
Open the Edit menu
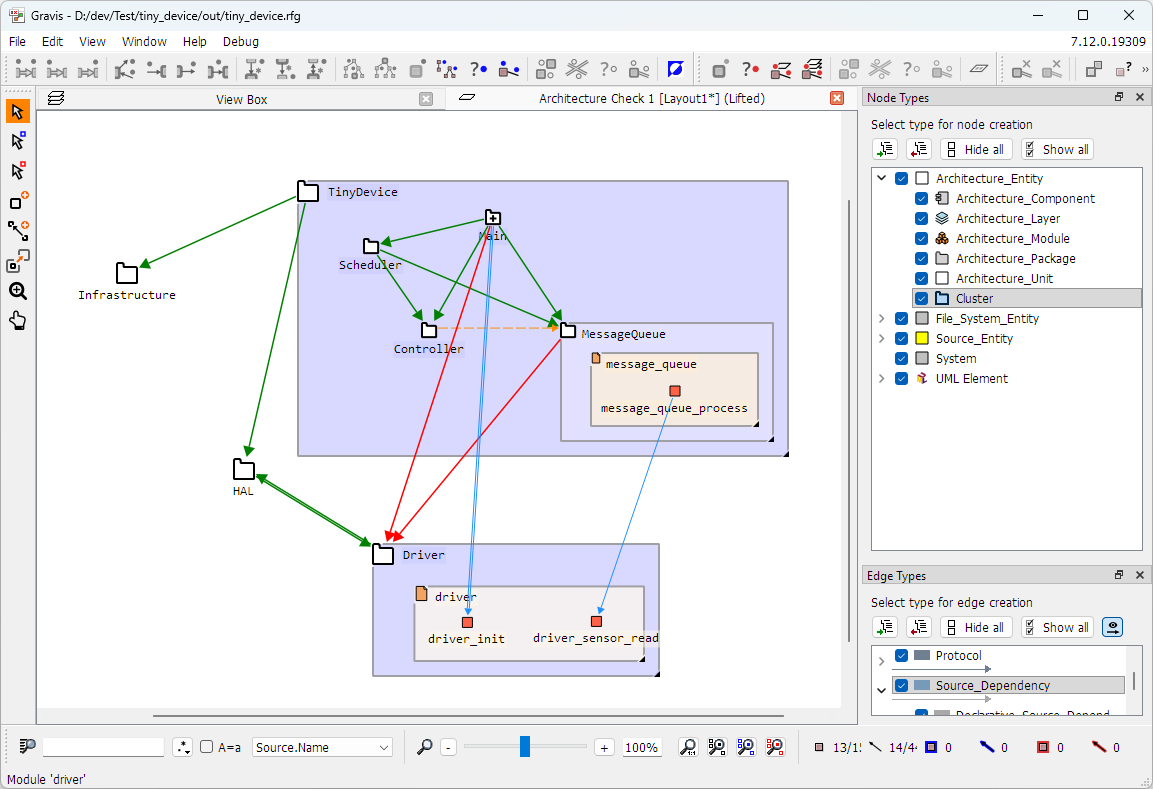pyautogui.click(x=52, y=42)
